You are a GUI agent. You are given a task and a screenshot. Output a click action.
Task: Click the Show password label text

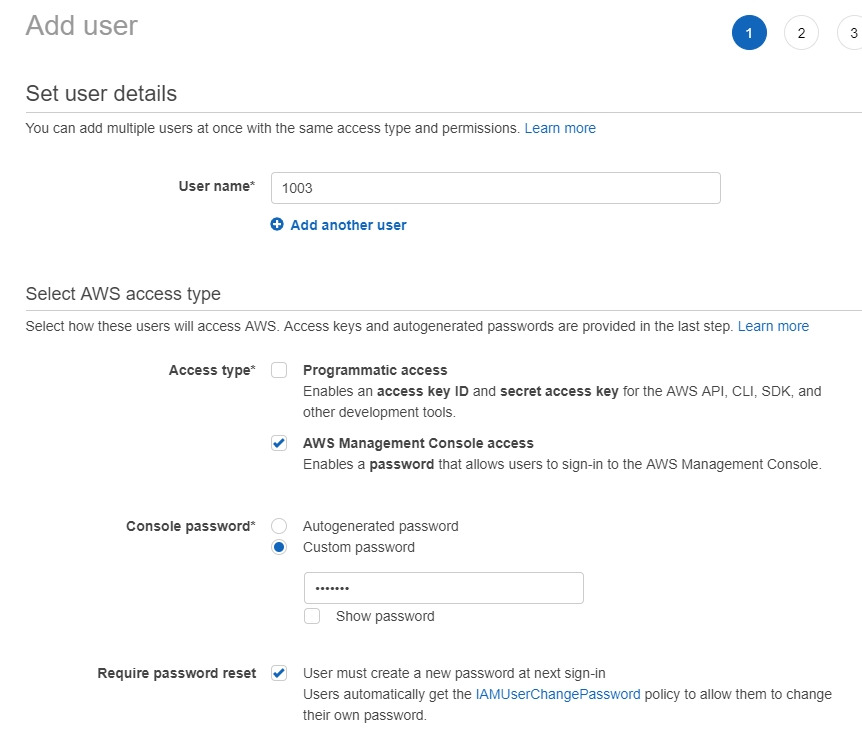[x=385, y=616]
